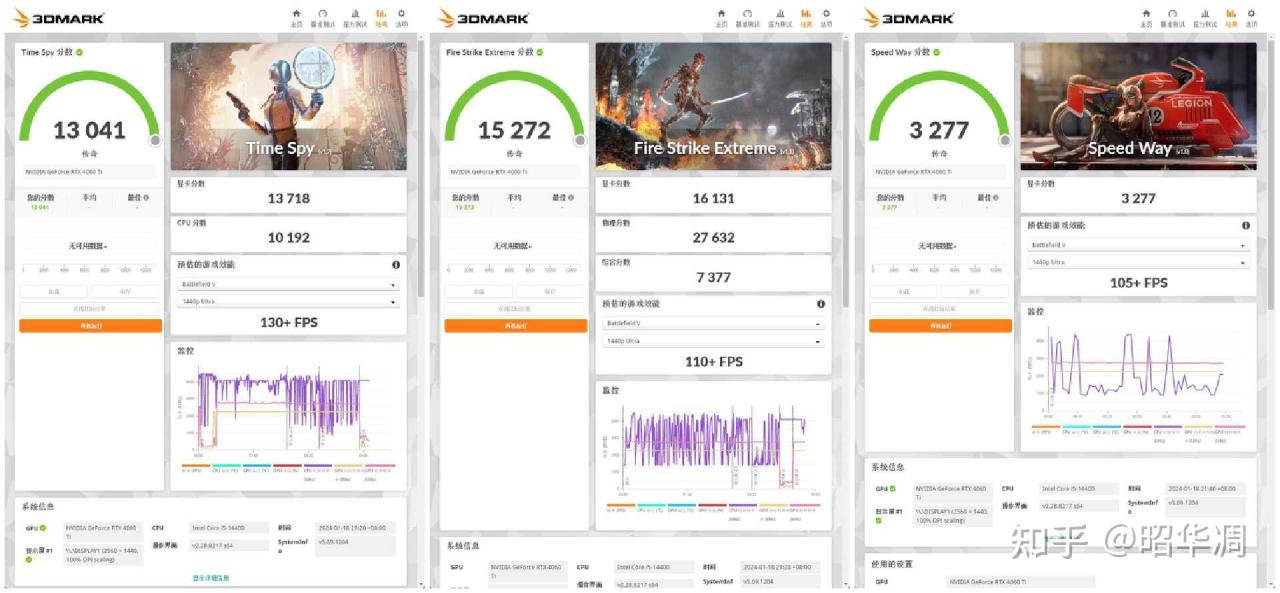
Task: Click the 3DMark logo in the Fire Strike Extreme window
Action: (x=484, y=17)
